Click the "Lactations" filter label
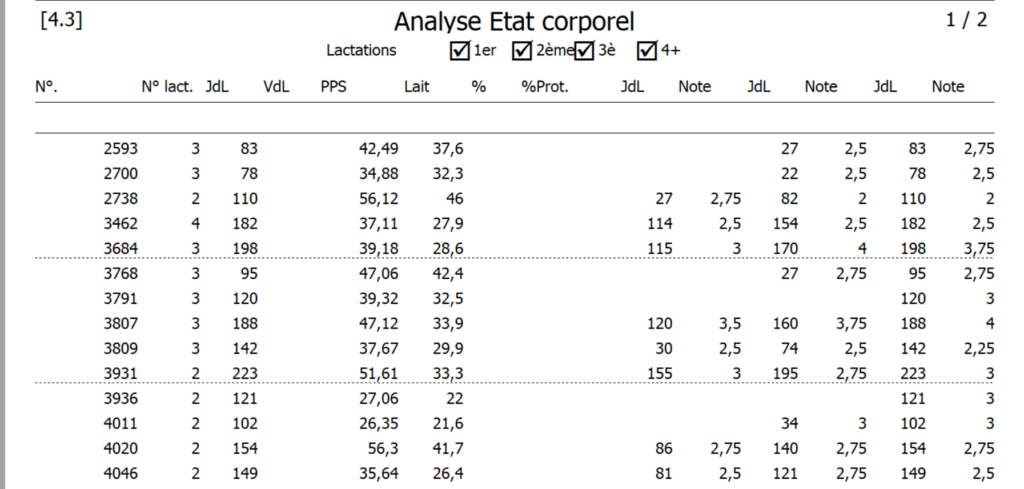The height and width of the screenshot is (489, 1024). [361, 50]
